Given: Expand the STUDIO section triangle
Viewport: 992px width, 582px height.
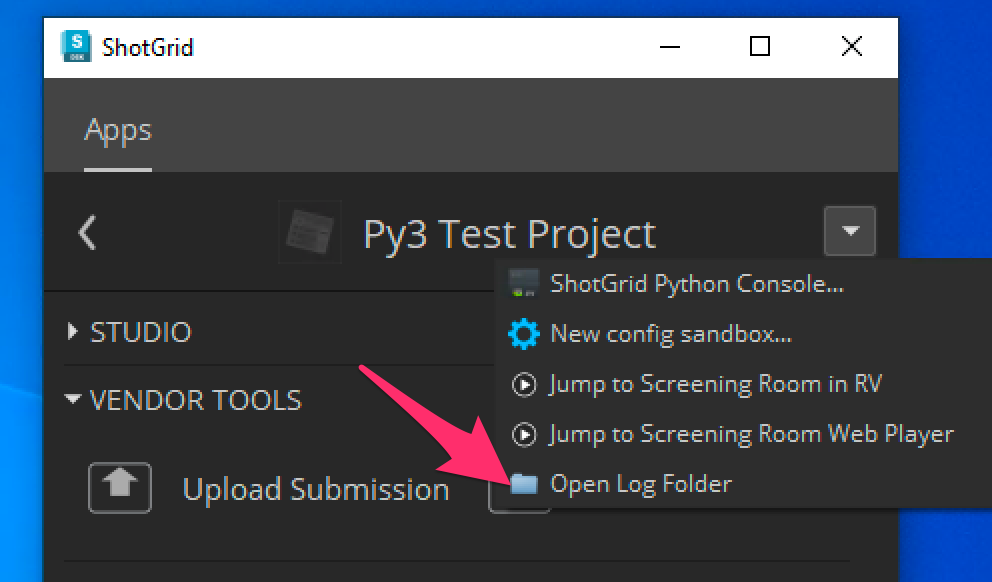Looking at the screenshot, I should [73, 331].
